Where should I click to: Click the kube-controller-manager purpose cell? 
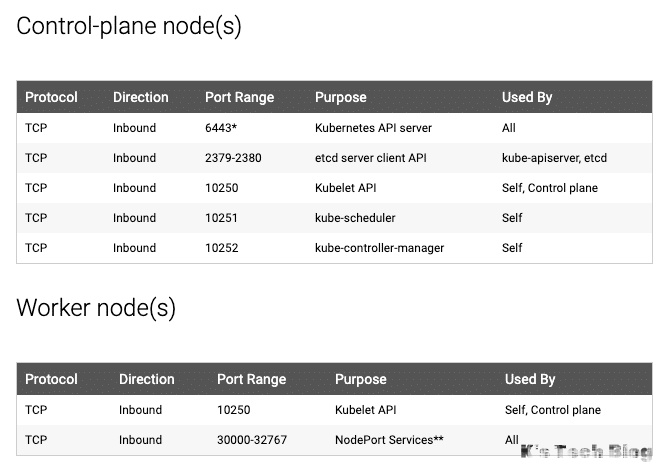379,248
